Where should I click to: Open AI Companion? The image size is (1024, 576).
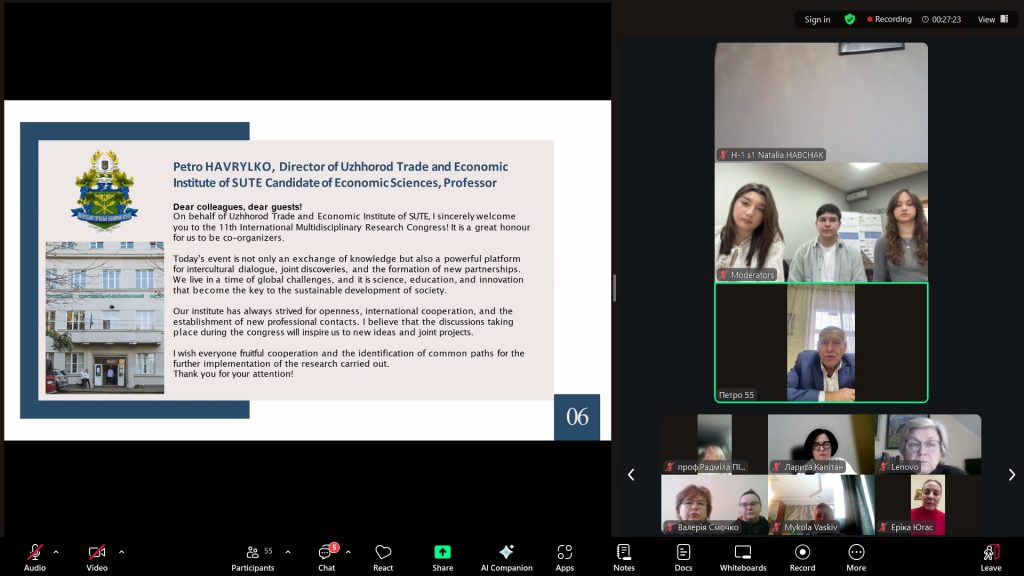[x=506, y=556]
